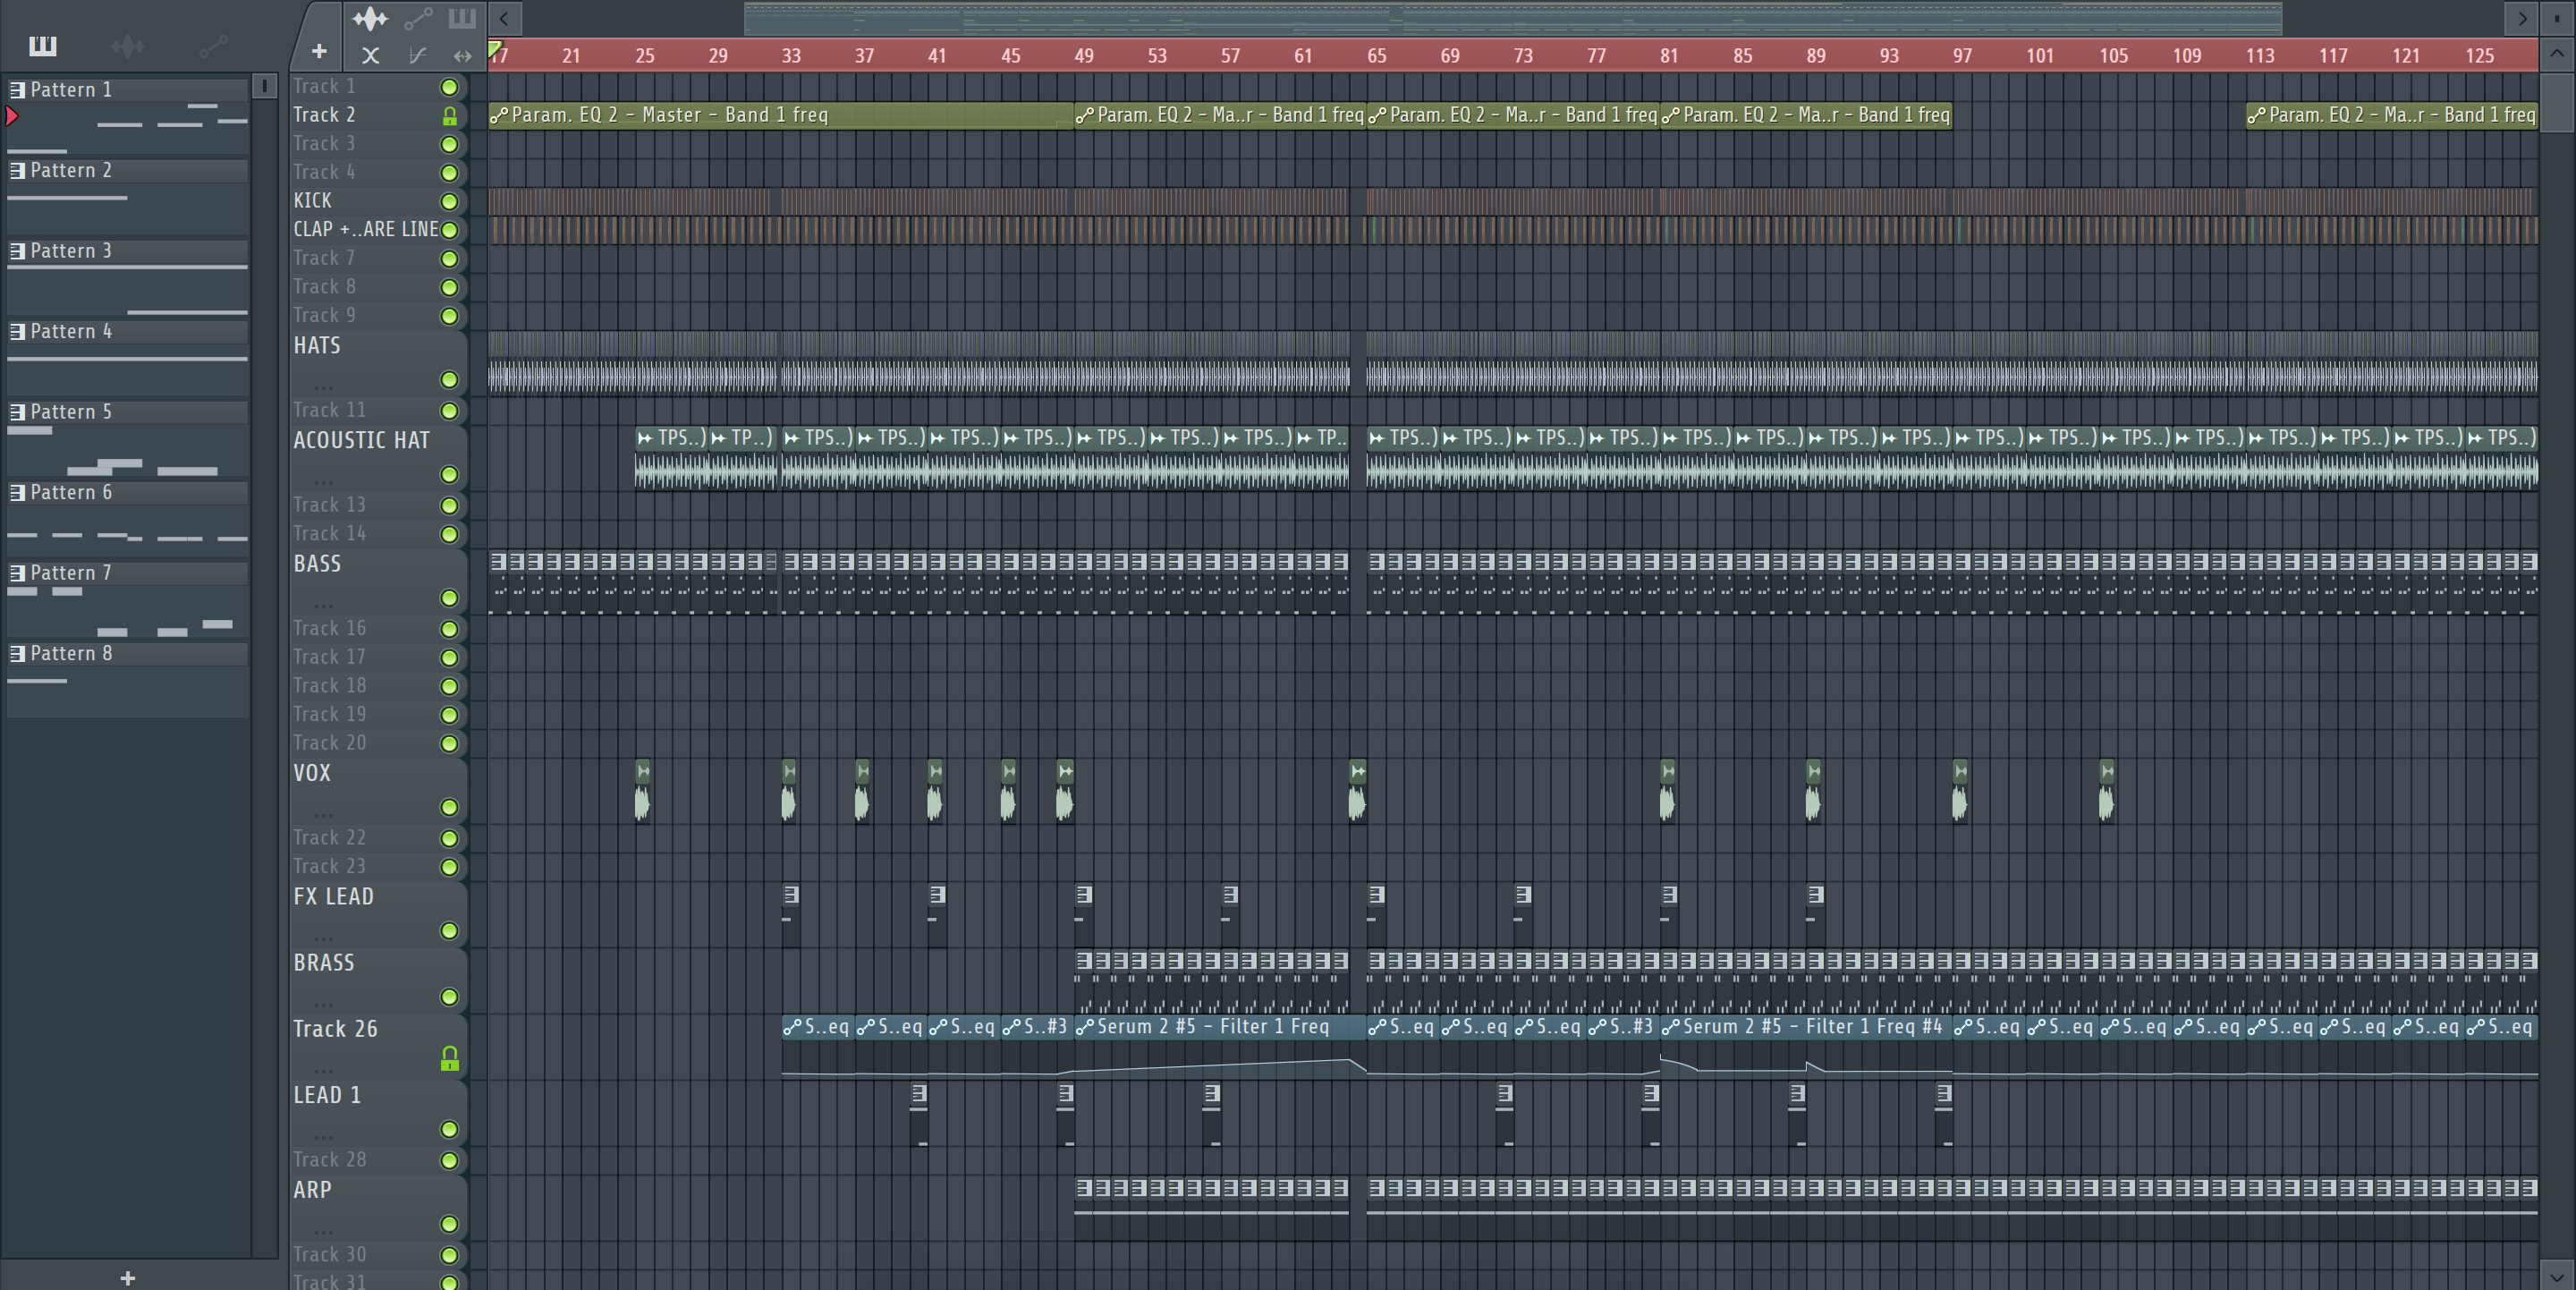Jump to bar 33 on the timeline
Screen dimensions: 2576x1290
[x=791, y=56]
